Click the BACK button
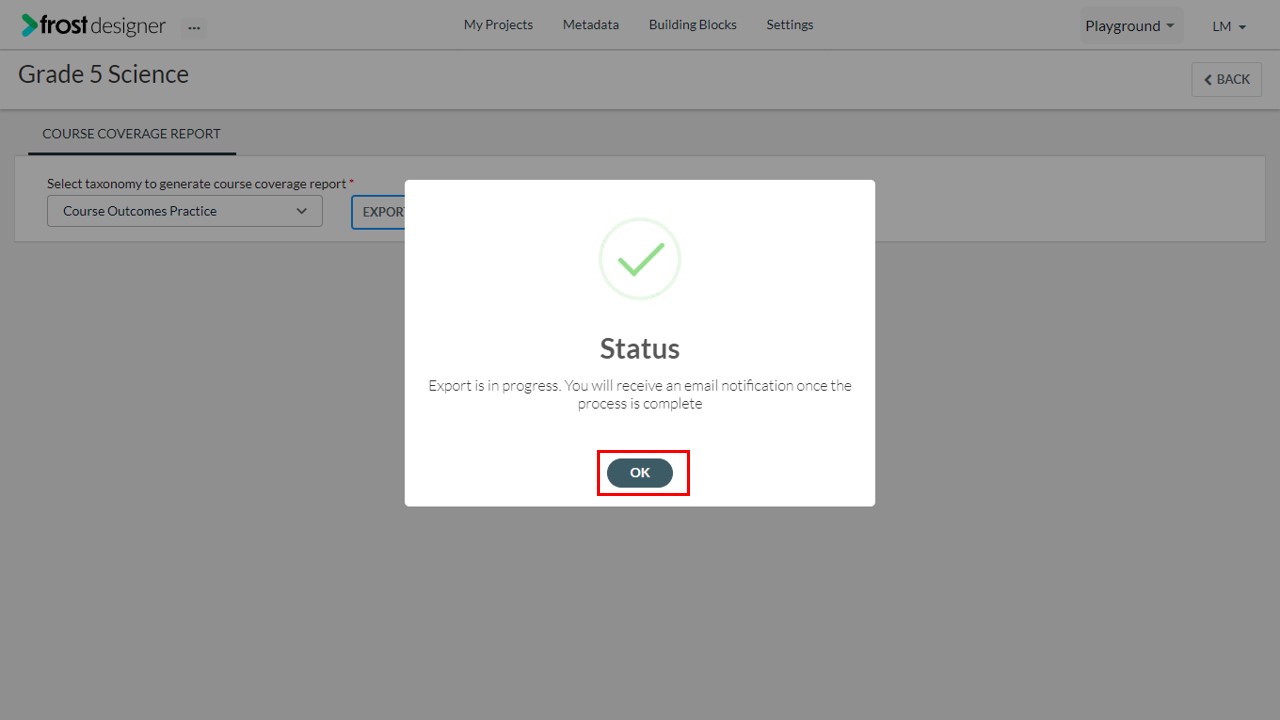The width and height of the screenshot is (1280, 720). coord(1226,79)
